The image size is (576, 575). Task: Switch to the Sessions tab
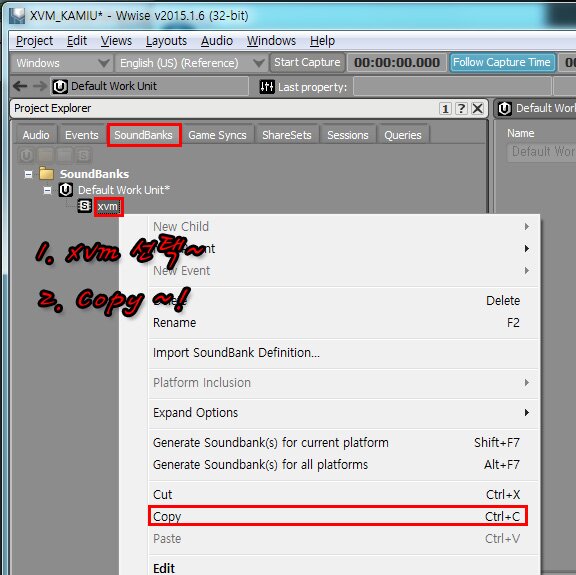click(x=348, y=135)
